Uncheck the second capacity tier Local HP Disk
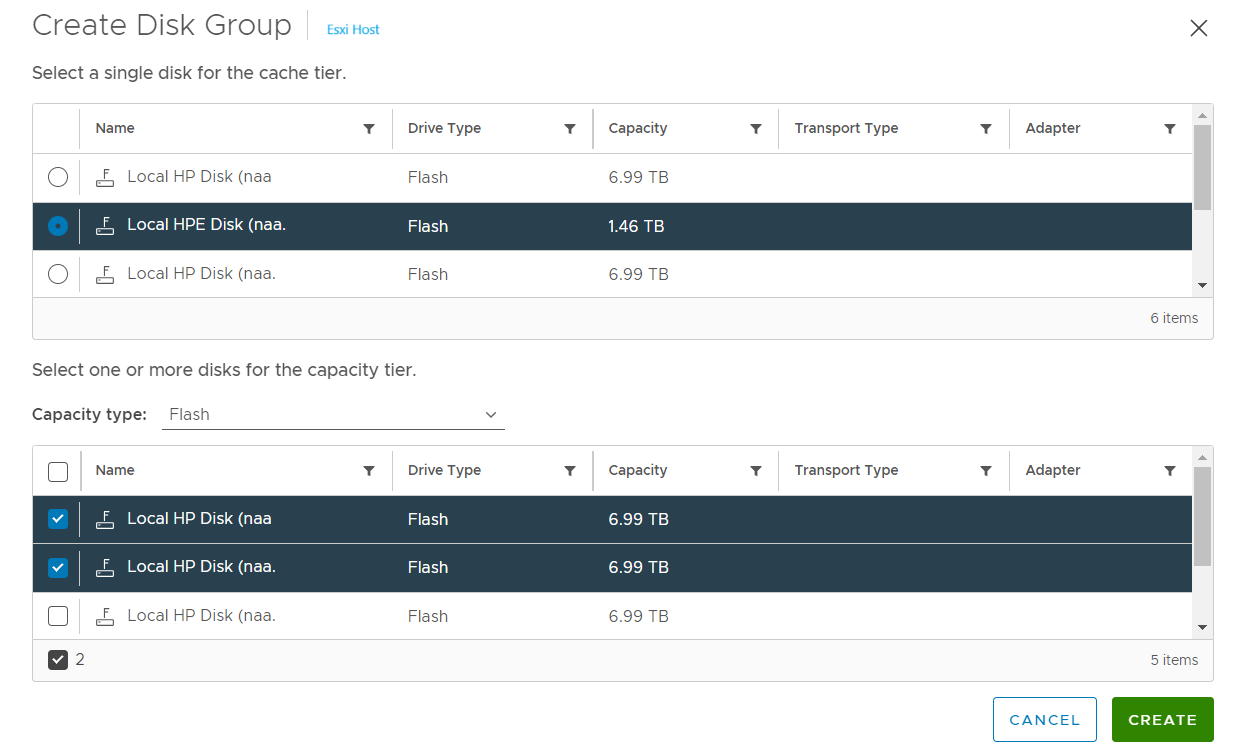 [x=58, y=567]
